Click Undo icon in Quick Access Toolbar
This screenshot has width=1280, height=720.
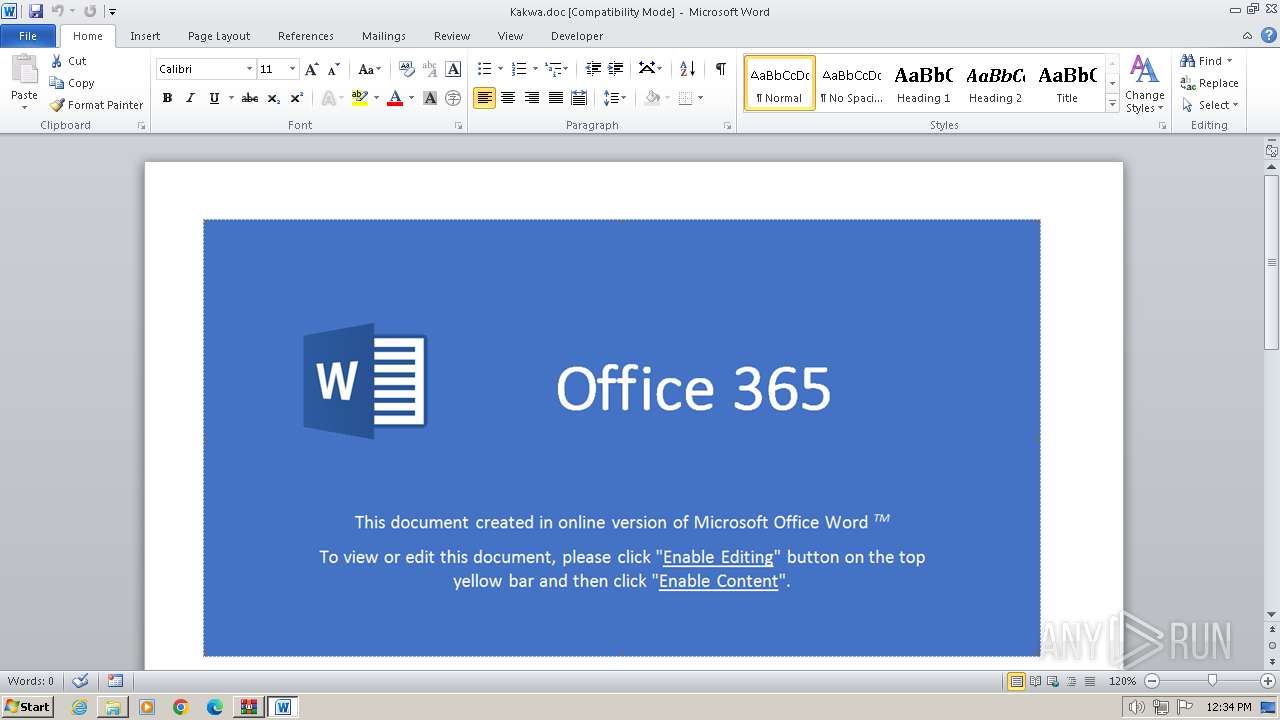(58, 11)
